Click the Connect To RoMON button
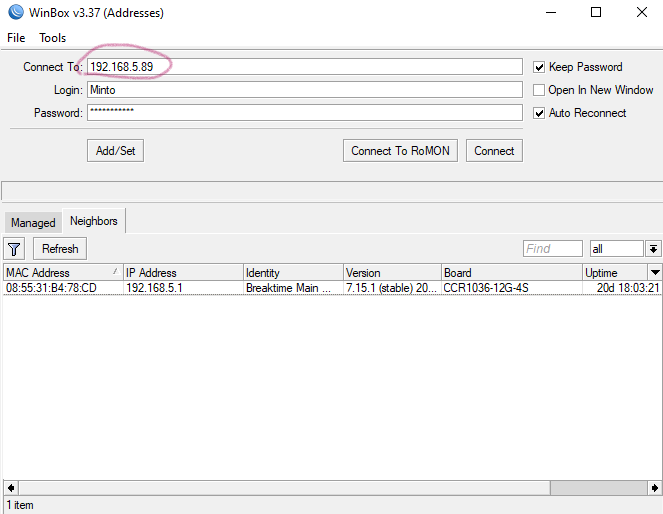 click(x=400, y=150)
